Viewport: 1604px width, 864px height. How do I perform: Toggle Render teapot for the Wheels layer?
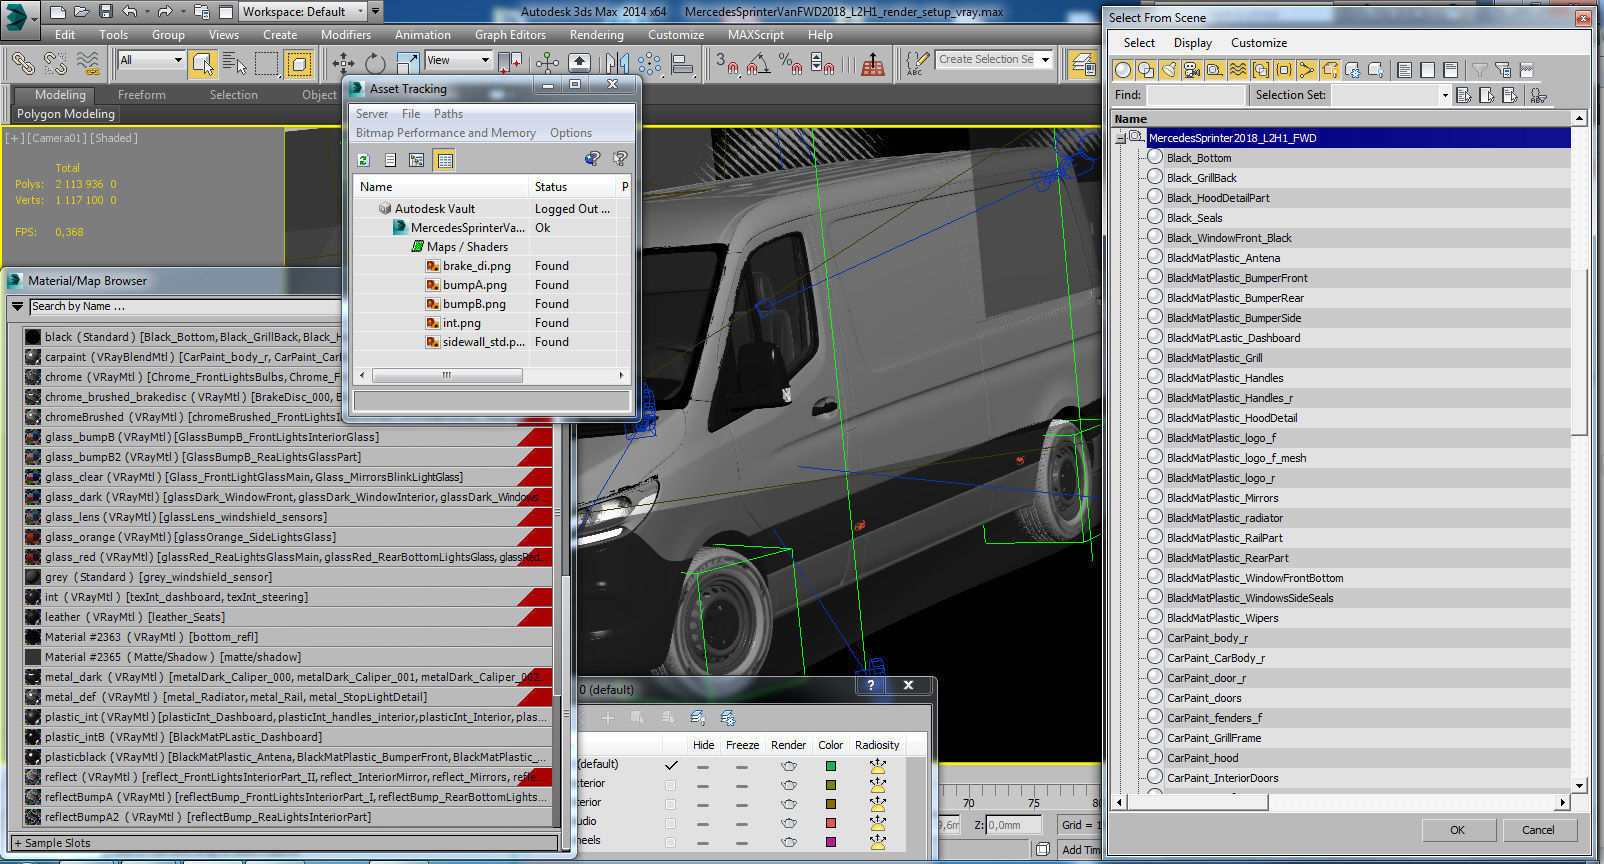point(789,842)
